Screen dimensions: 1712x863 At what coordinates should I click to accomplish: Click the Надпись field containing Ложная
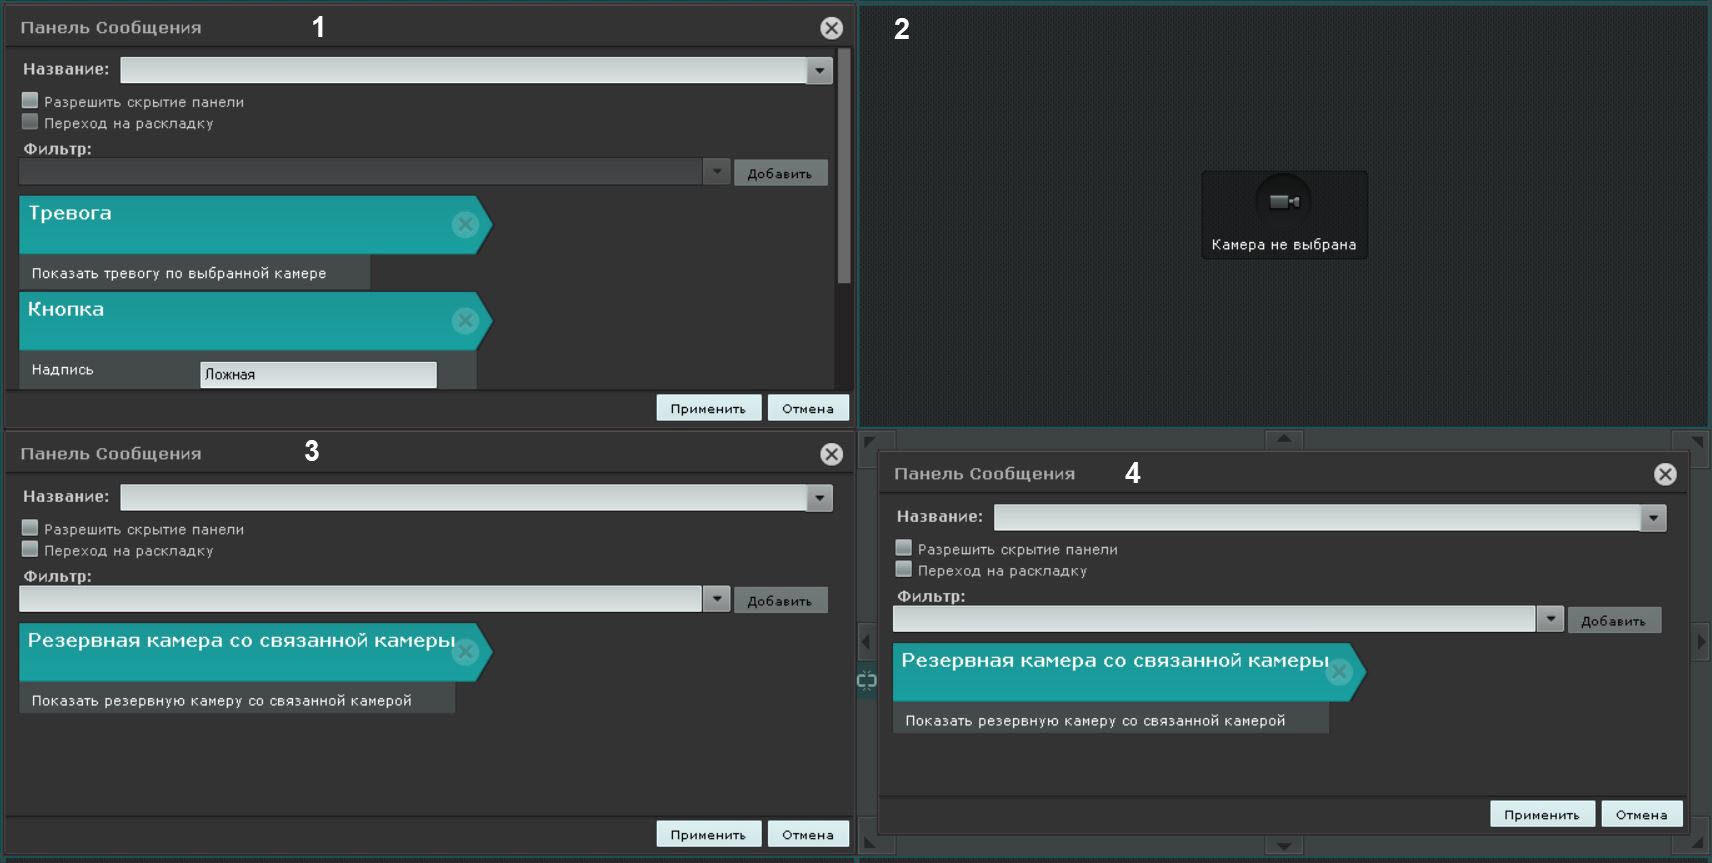coord(318,375)
